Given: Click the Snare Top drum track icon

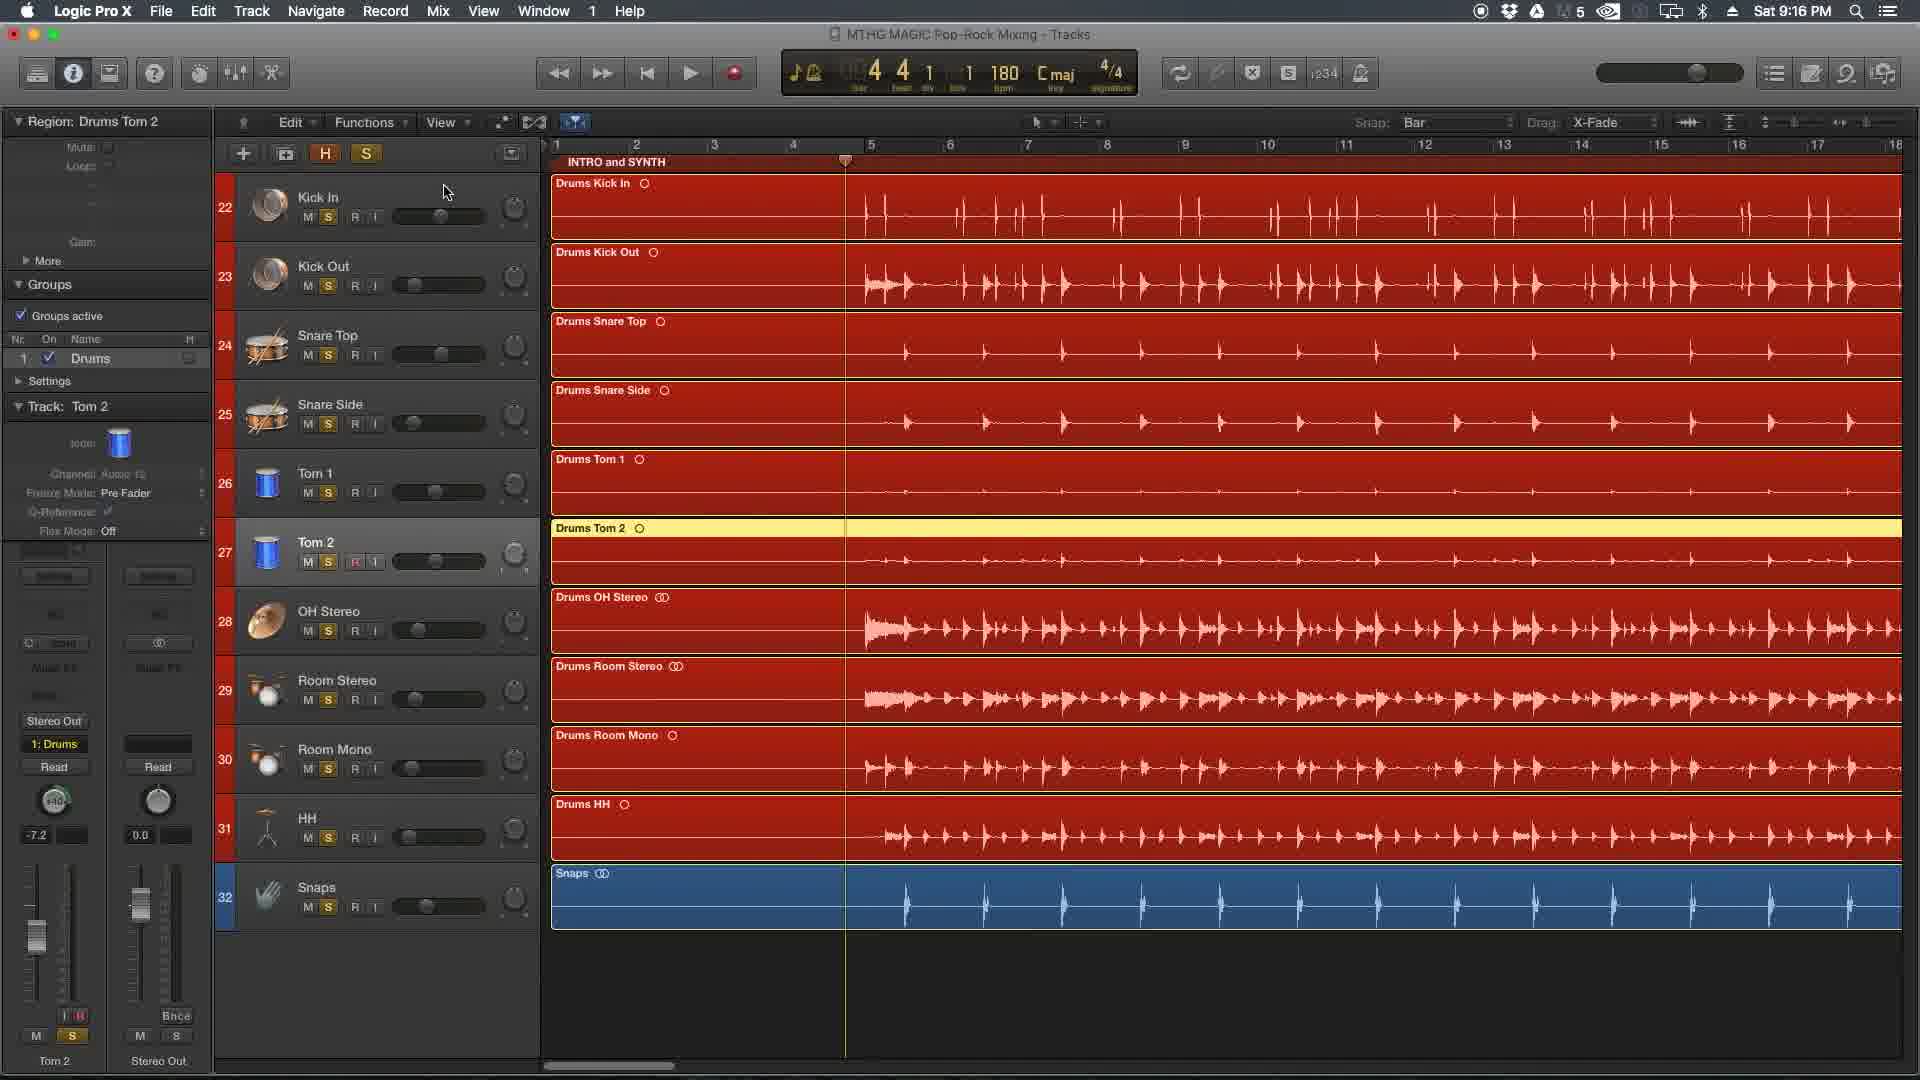Looking at the screenshot, I should 267,346.
